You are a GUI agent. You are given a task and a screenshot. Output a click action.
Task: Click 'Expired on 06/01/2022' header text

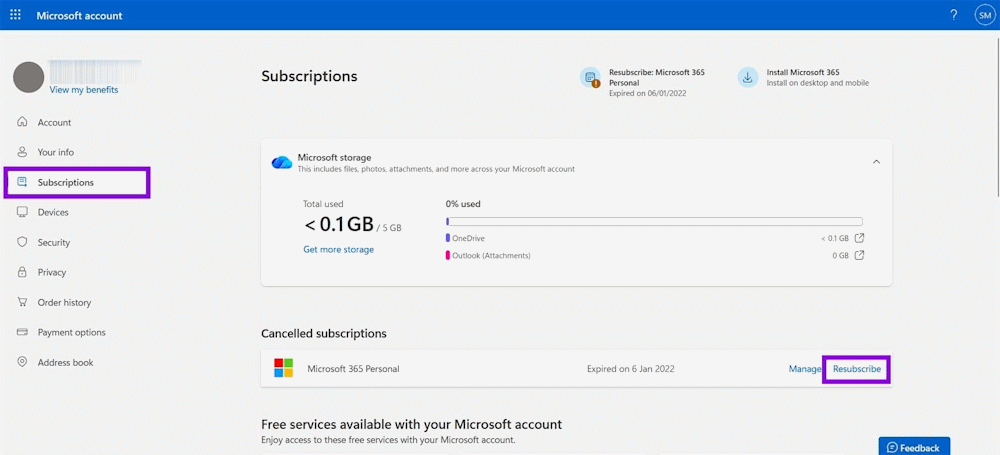tap(647, 93)
